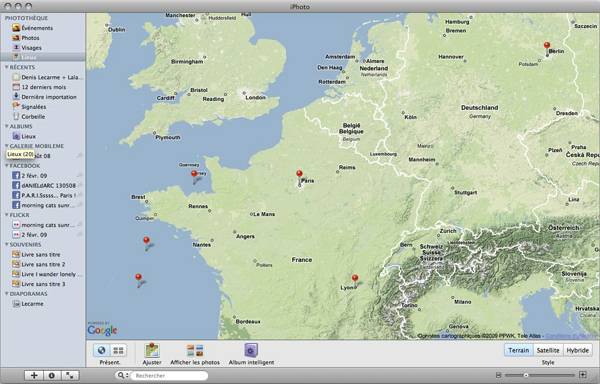This screenshot has width=600, height=384.
Task: Select the Satellite map style
Action: 548,350
